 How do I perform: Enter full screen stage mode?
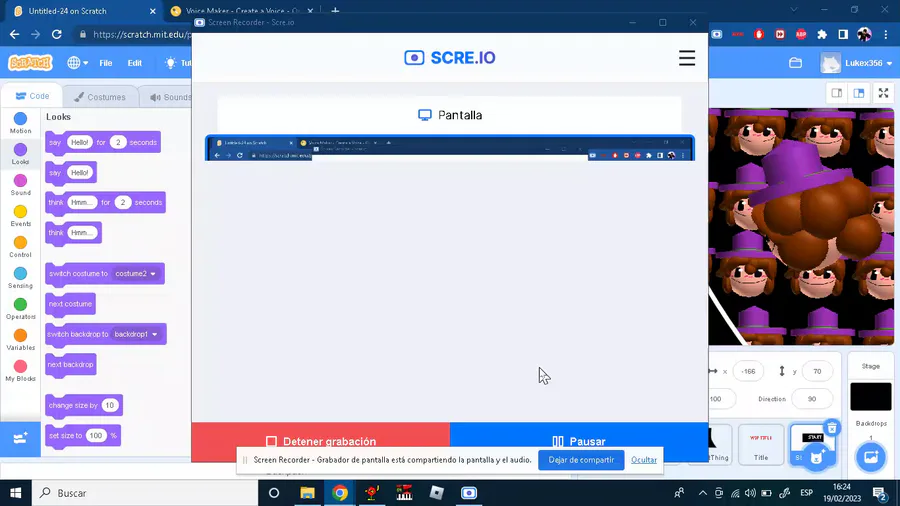pyautogui.click(x=883, y=93)
